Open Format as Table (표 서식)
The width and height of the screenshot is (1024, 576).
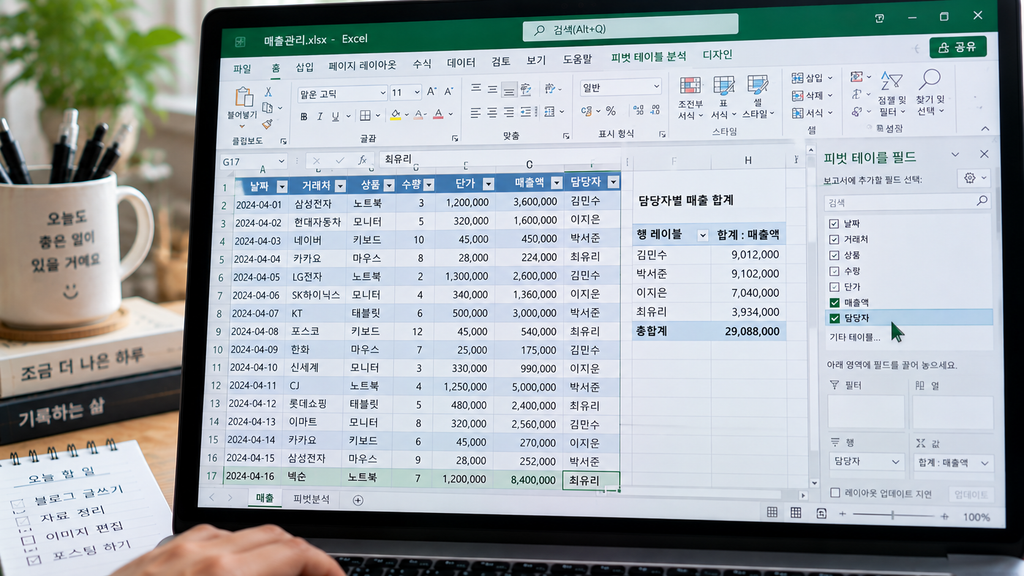tap(723, 97)
